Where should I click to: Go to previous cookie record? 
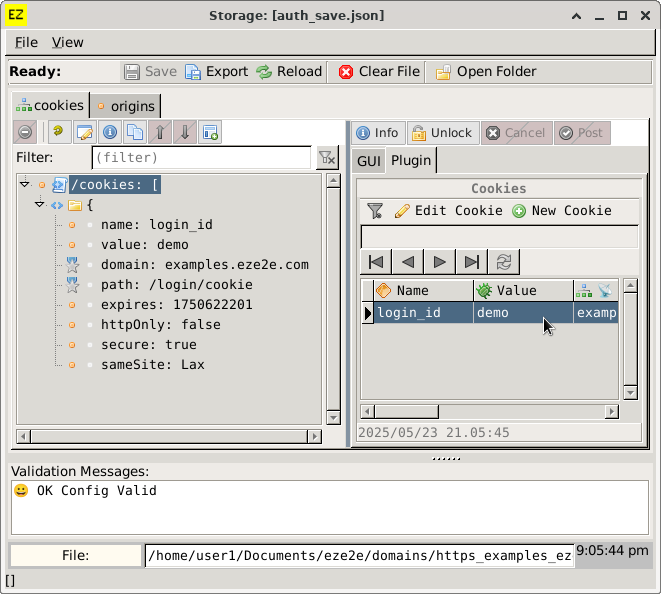[x=408, y=262]
